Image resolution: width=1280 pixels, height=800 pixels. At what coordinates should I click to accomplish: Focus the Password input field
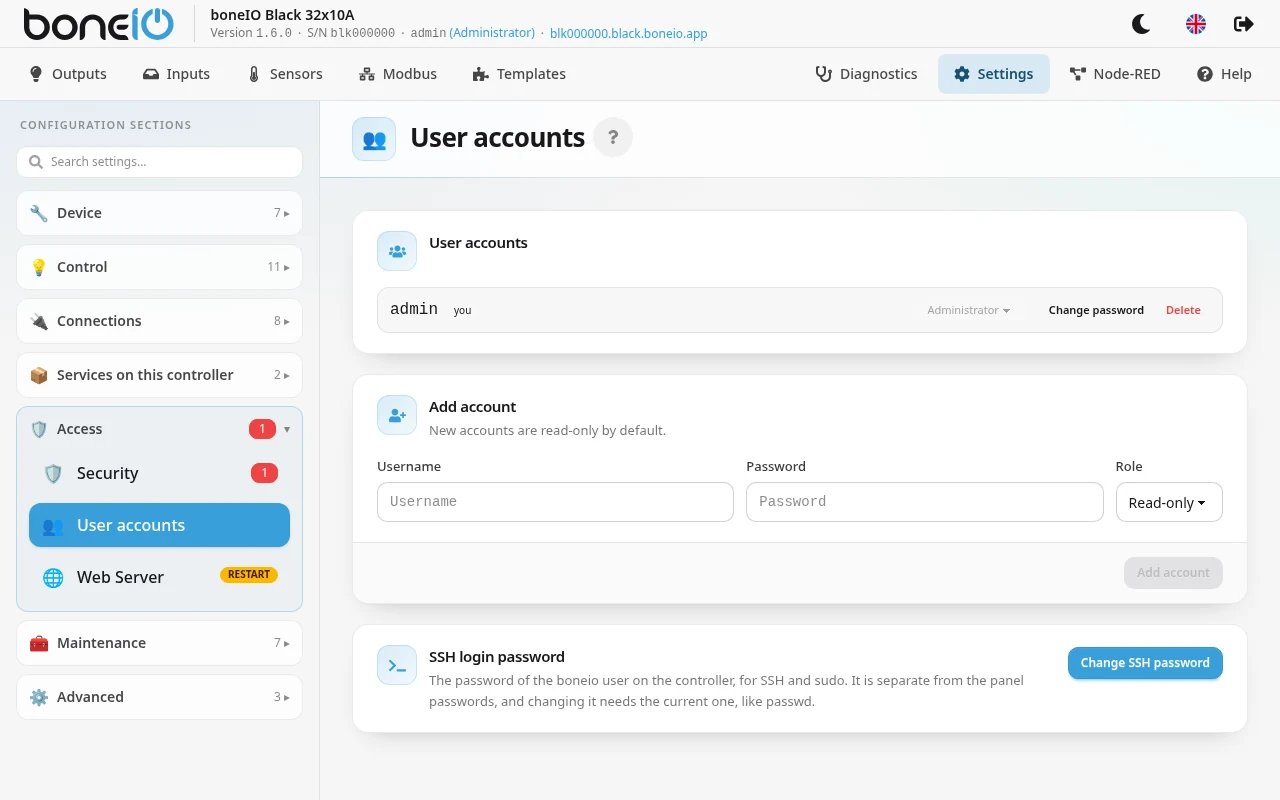coord(925,502)
